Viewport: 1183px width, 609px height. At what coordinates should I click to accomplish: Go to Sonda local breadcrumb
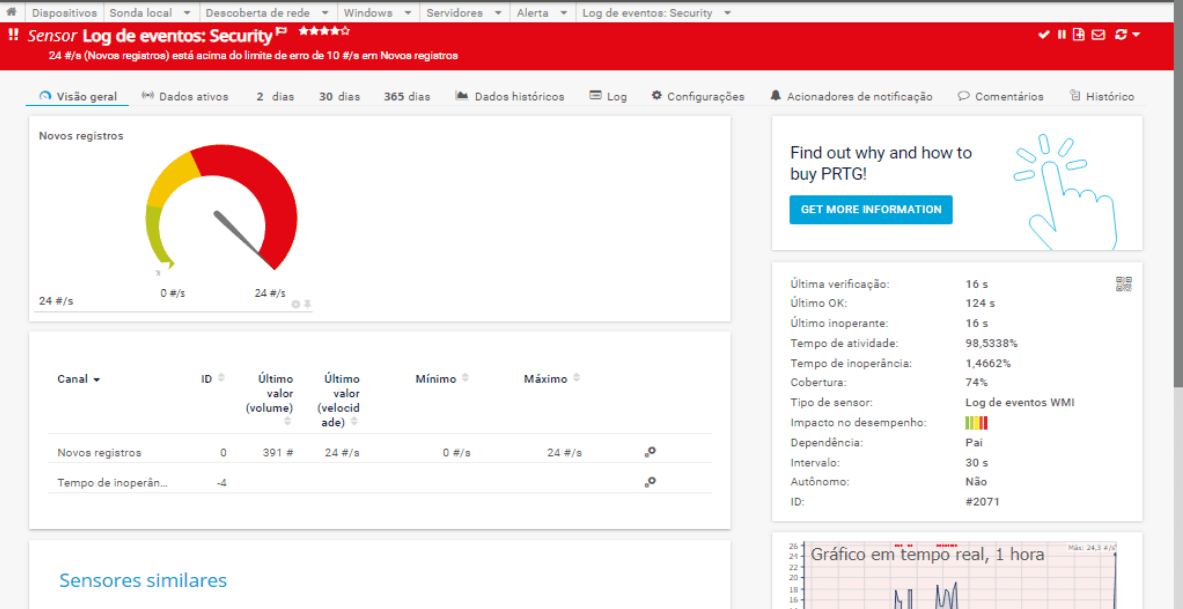point(141,13)
